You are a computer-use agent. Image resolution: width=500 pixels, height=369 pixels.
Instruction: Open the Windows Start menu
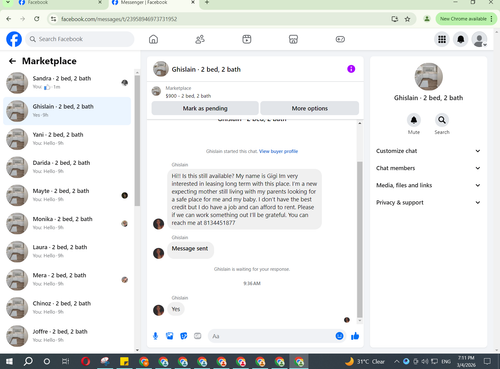point(9,361)
